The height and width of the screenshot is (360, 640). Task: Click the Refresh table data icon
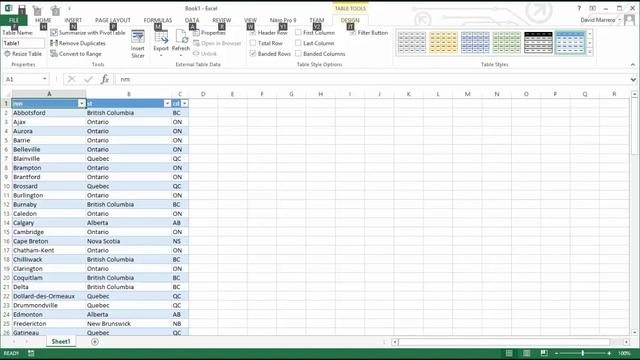tap(181, 37)
